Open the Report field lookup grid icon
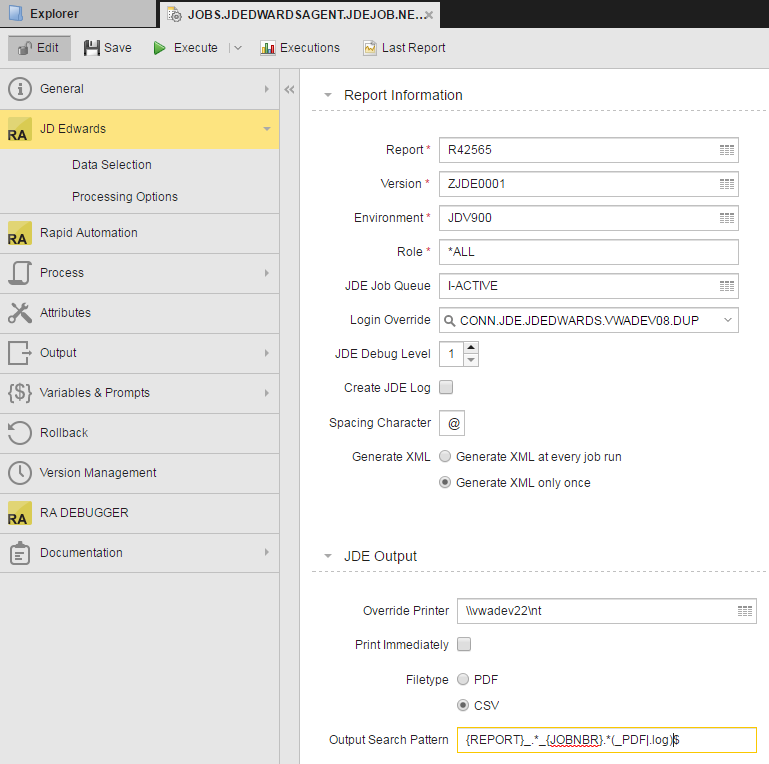The width and height of the screenshot is (769, 764). pos(727,150)
